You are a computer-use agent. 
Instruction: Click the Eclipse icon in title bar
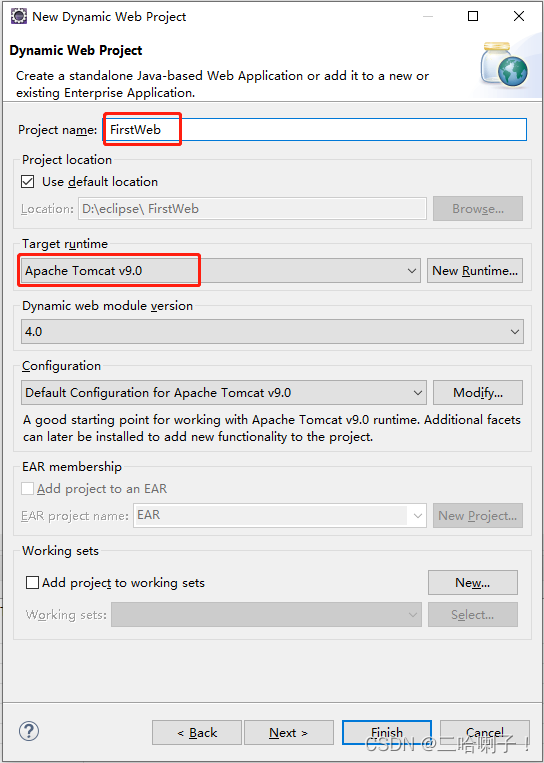(18, 16)
